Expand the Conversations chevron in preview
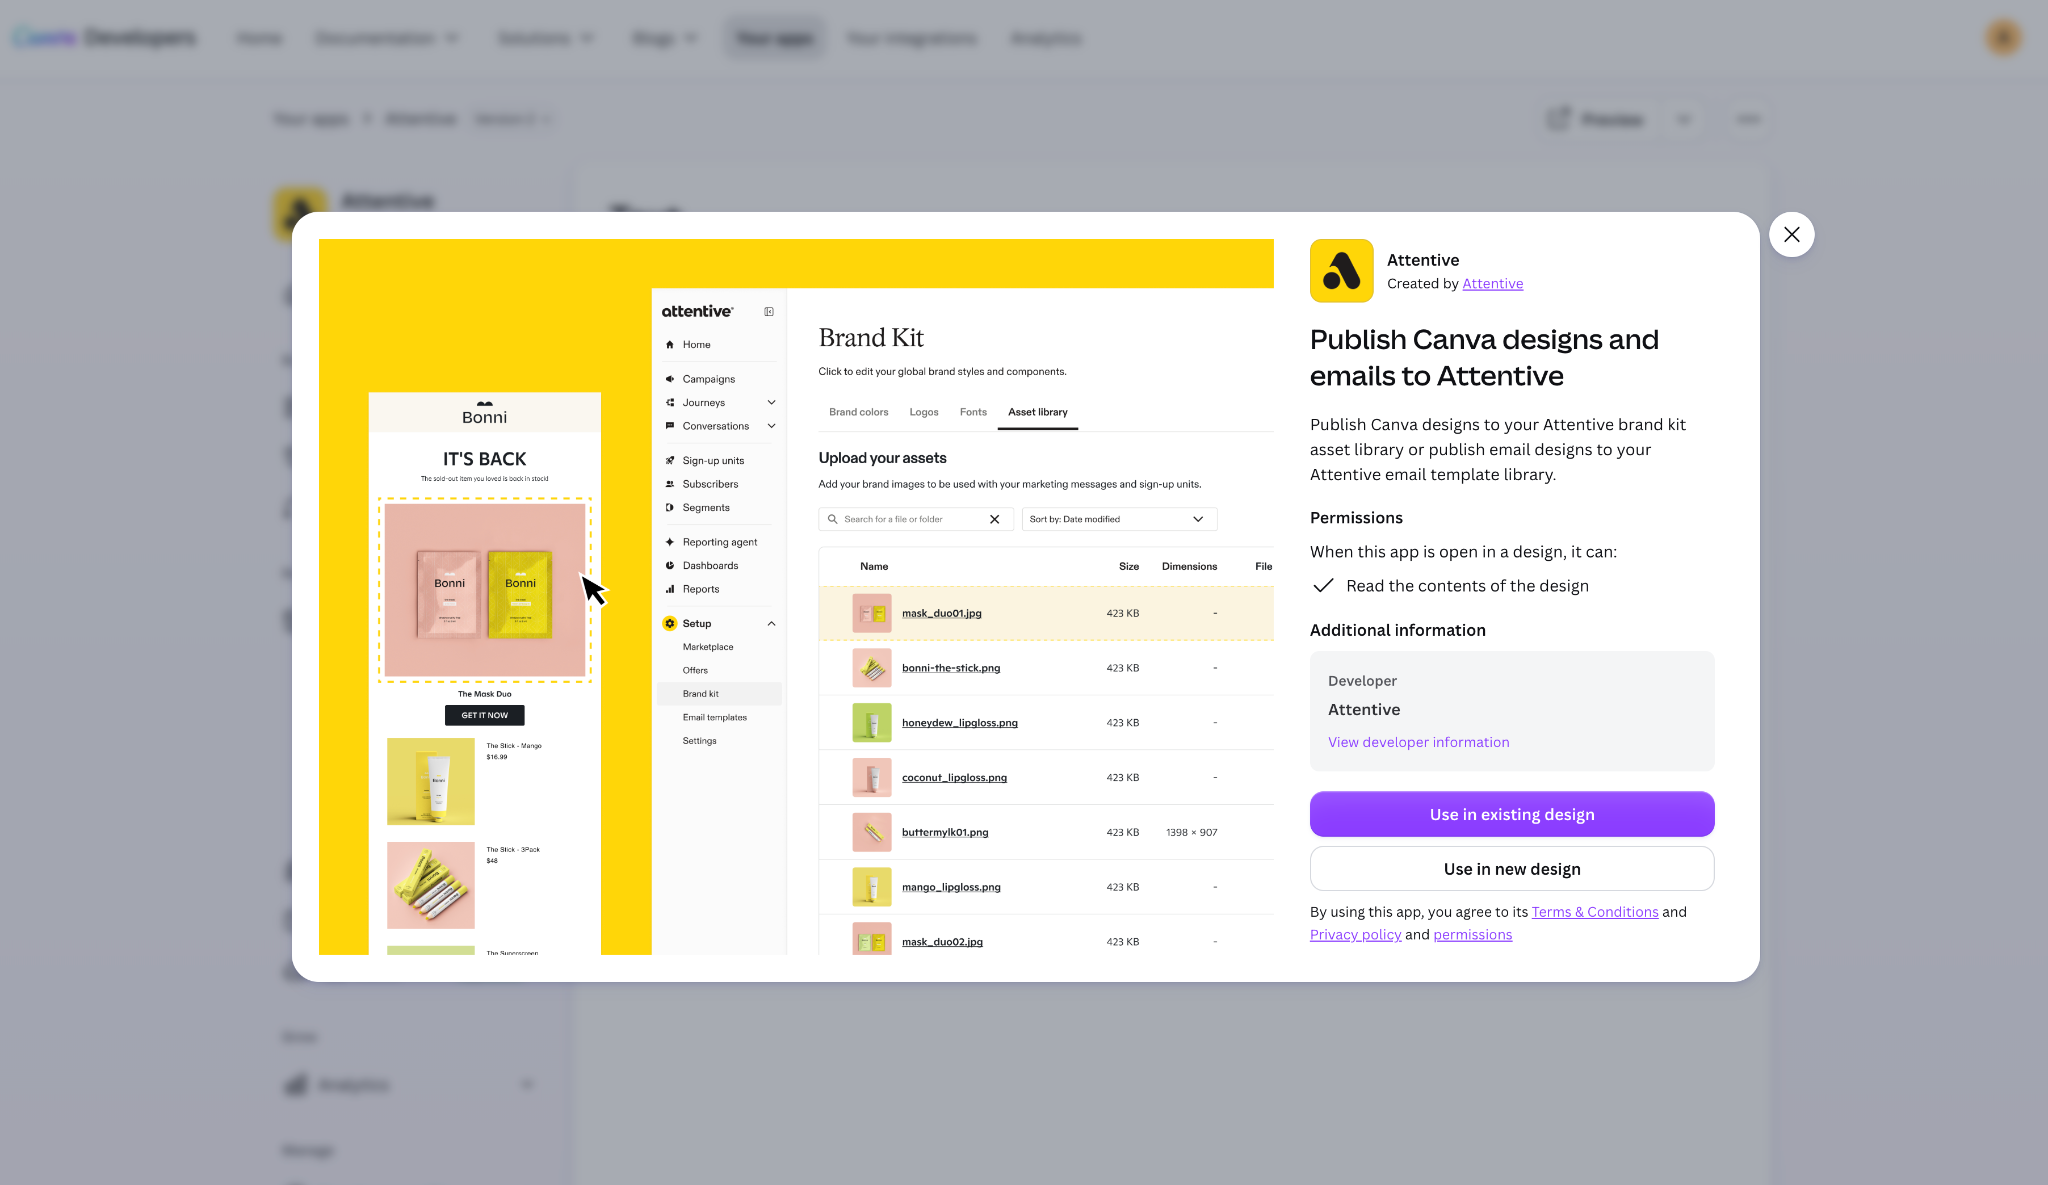The height and width of the screenshot is (1185, 2048). pos(771,426)
